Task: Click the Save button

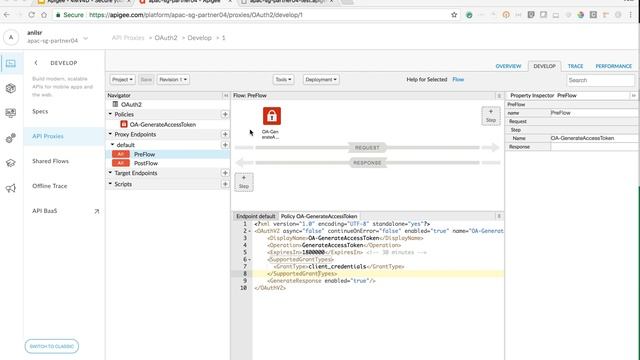Action: click(147, 80)
